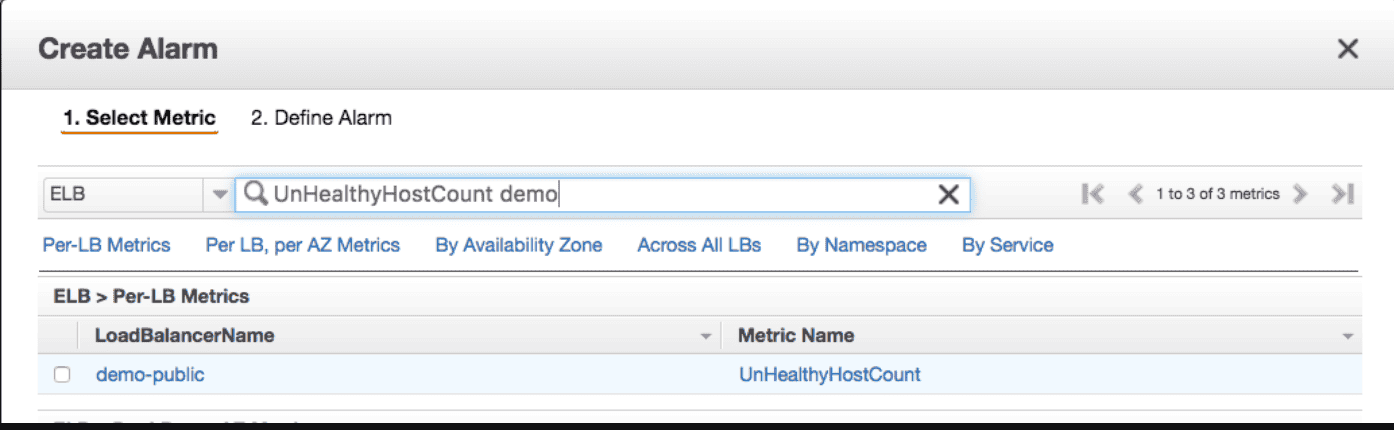Open Per LB, per AZ Metrics view
Viewport: 1394px width, 430px height.
tap(302, 245)
